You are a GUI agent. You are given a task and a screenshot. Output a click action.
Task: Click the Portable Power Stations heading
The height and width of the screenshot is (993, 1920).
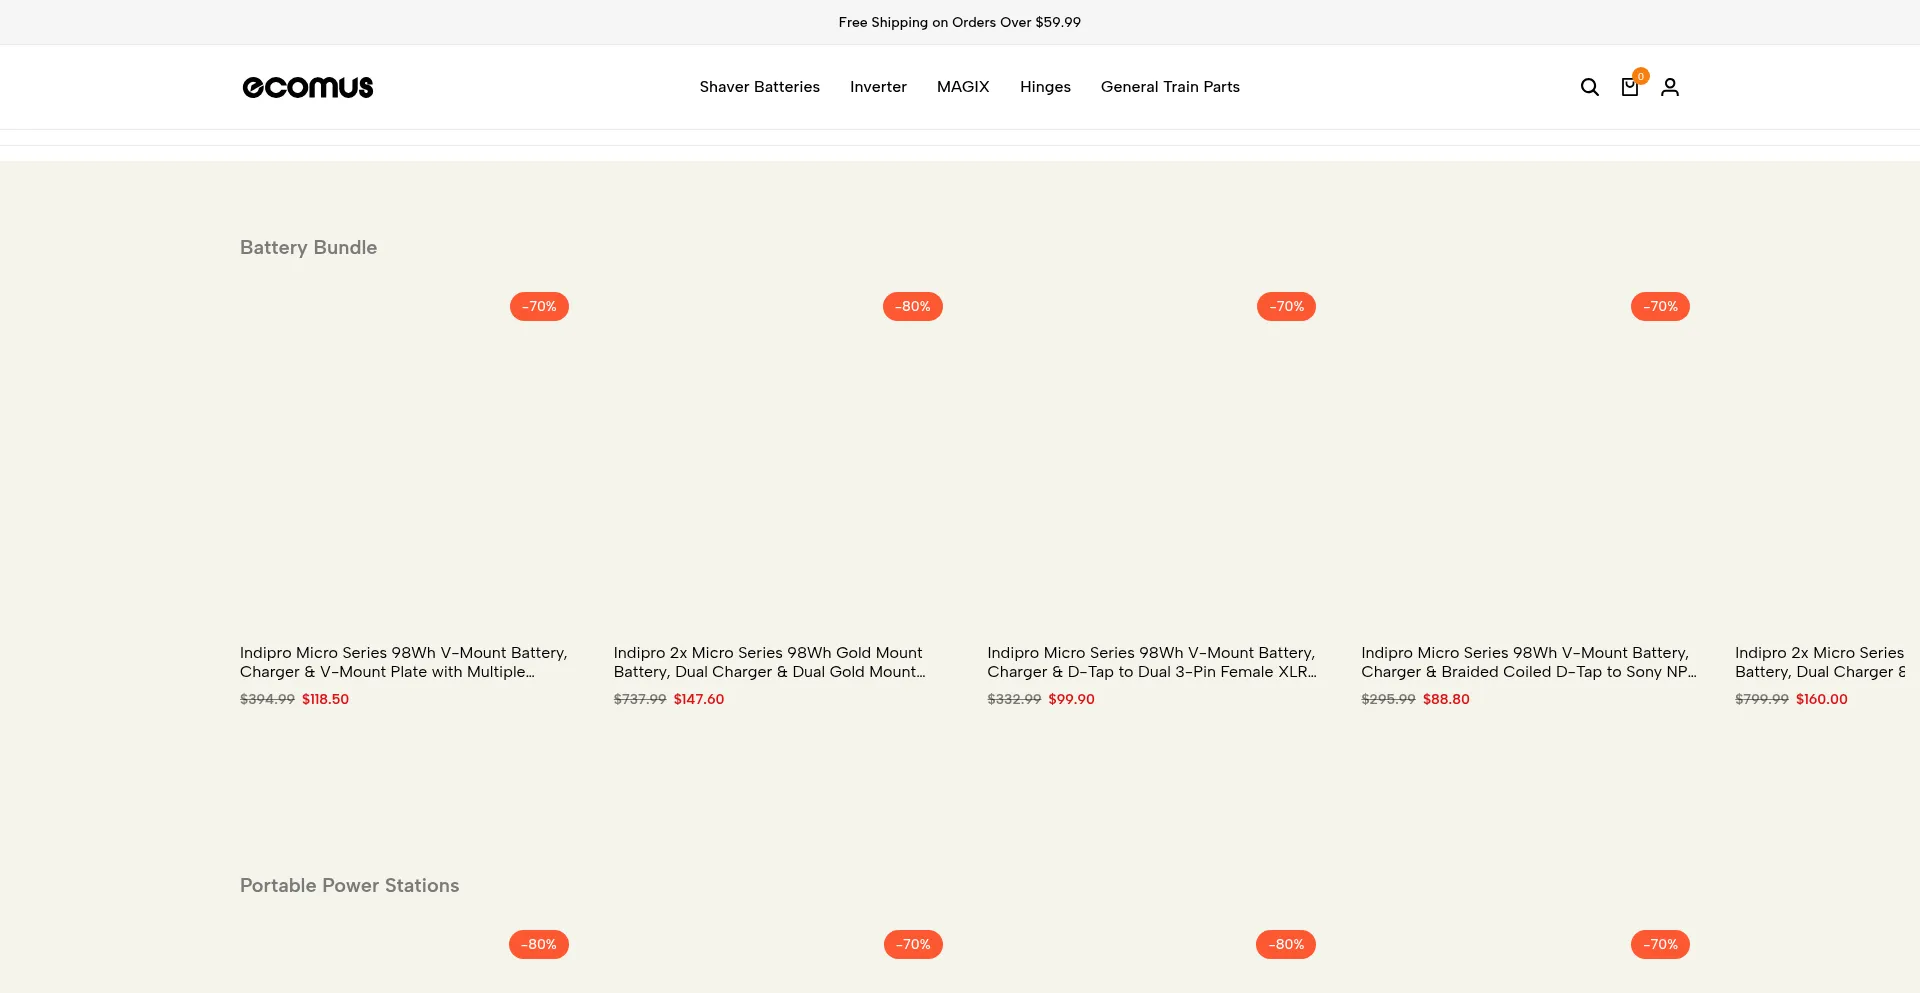click(x=349, y=885)
